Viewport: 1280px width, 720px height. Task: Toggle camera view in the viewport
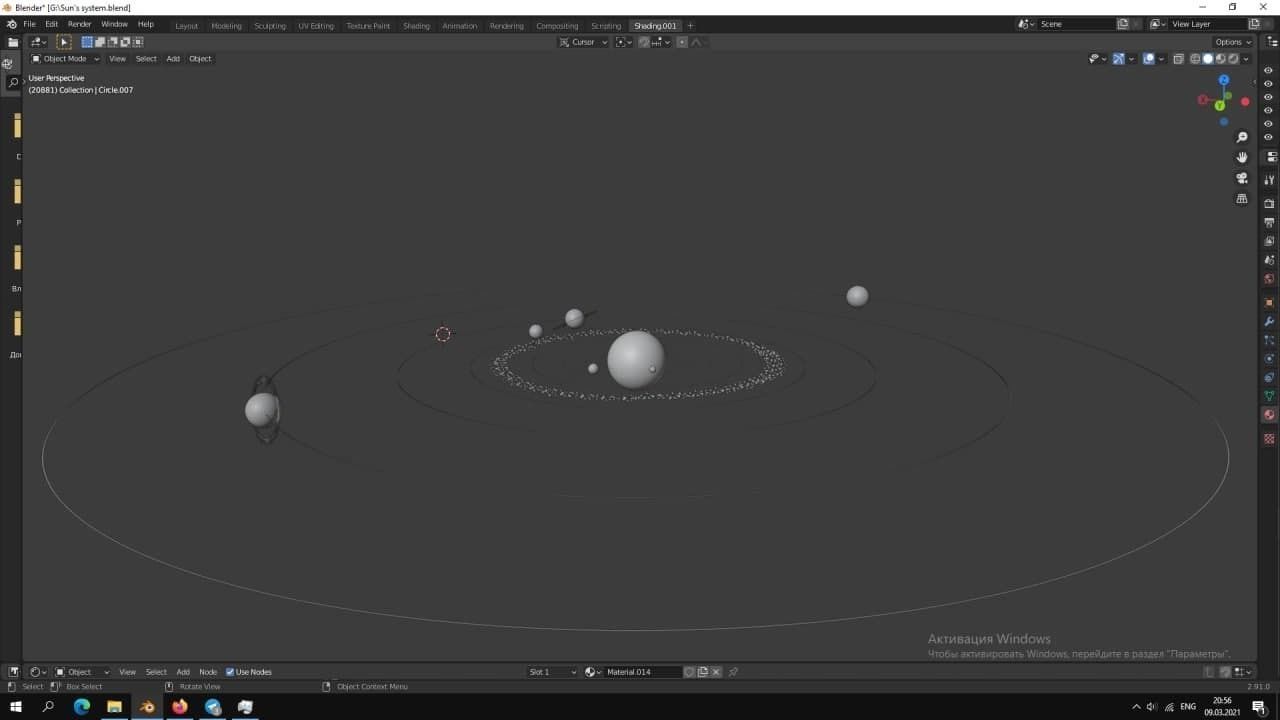pyautogui.click(x=1242, y=178)
